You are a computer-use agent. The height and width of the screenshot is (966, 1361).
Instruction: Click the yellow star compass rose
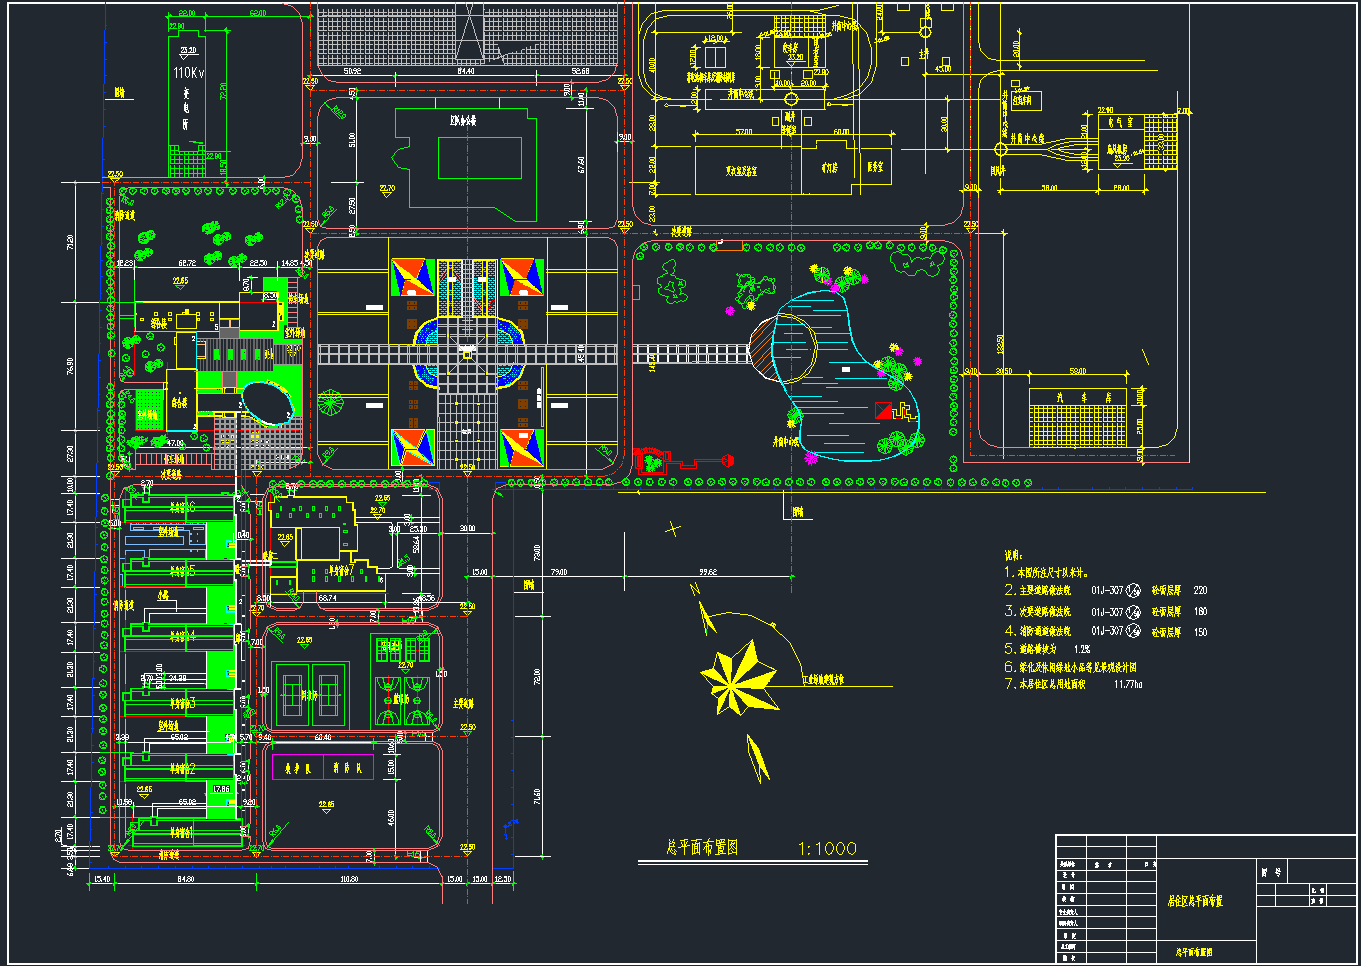739,677
